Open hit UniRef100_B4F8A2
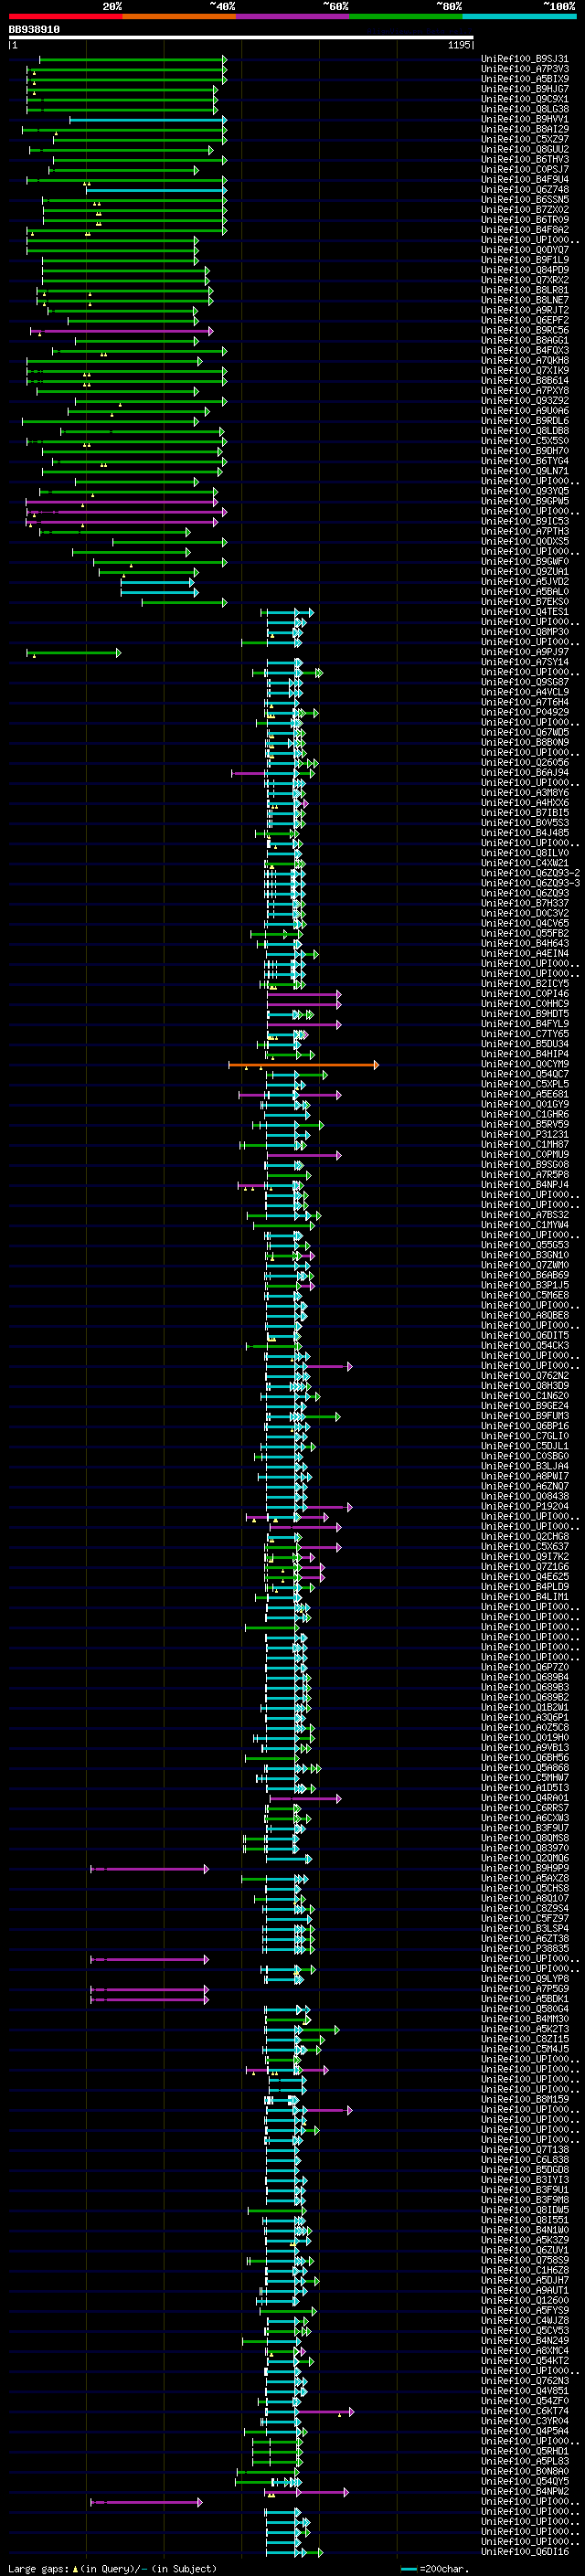Image resolution: width=585 pixels, height=2576 pixels. 525,229
